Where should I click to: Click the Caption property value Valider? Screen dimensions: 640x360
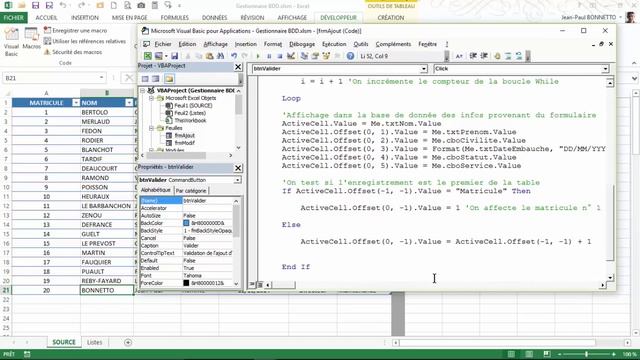pyautogui.click(x=207, y=246)
